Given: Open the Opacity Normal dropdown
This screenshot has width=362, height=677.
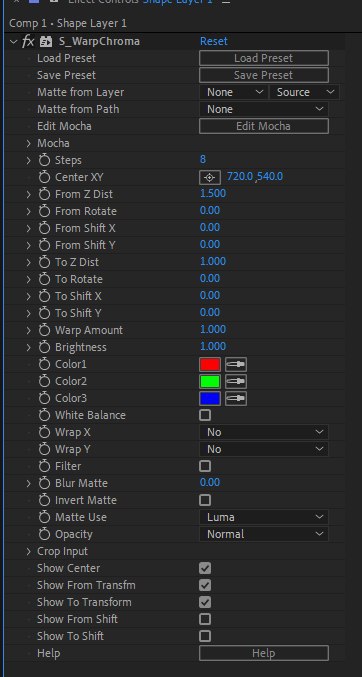Looking at the screenshot, I should pos(264,534).
